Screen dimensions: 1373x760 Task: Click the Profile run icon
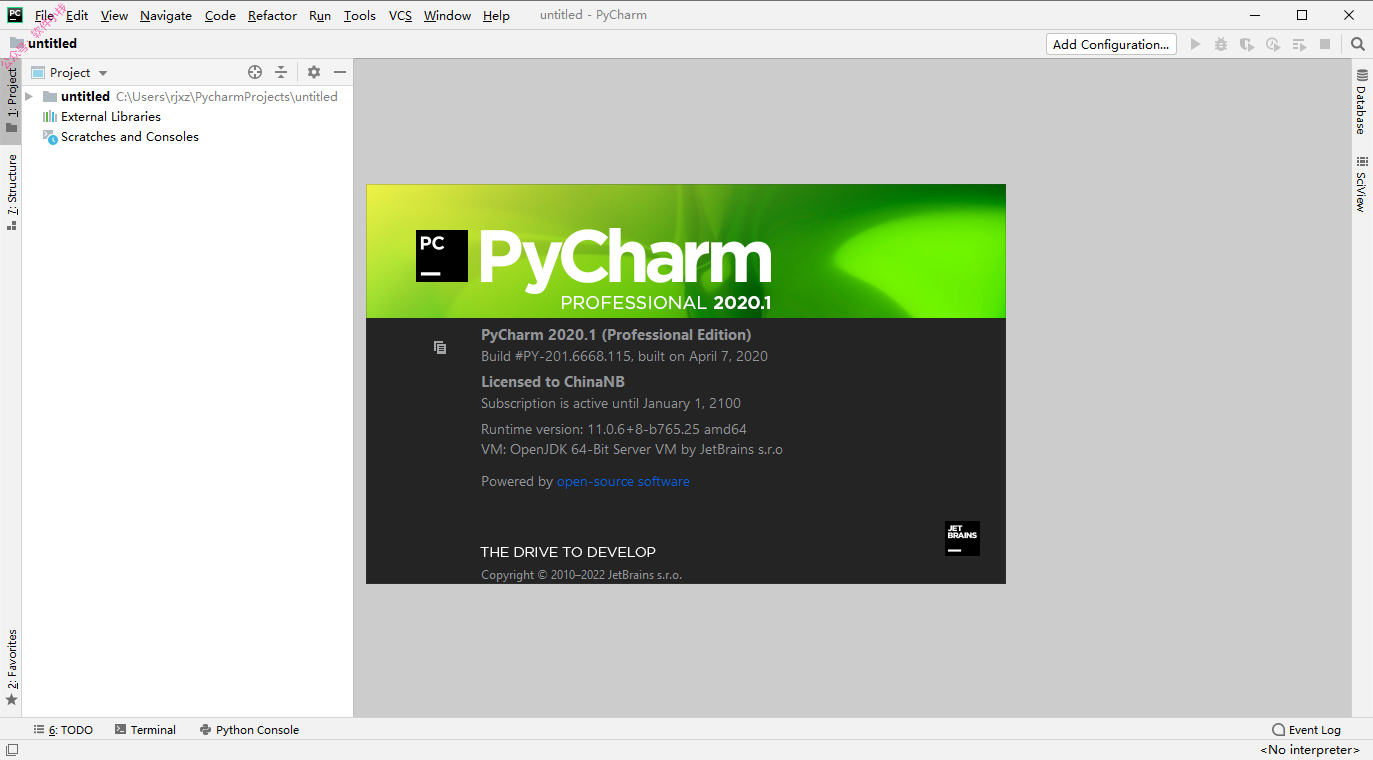coord(1273,44)
